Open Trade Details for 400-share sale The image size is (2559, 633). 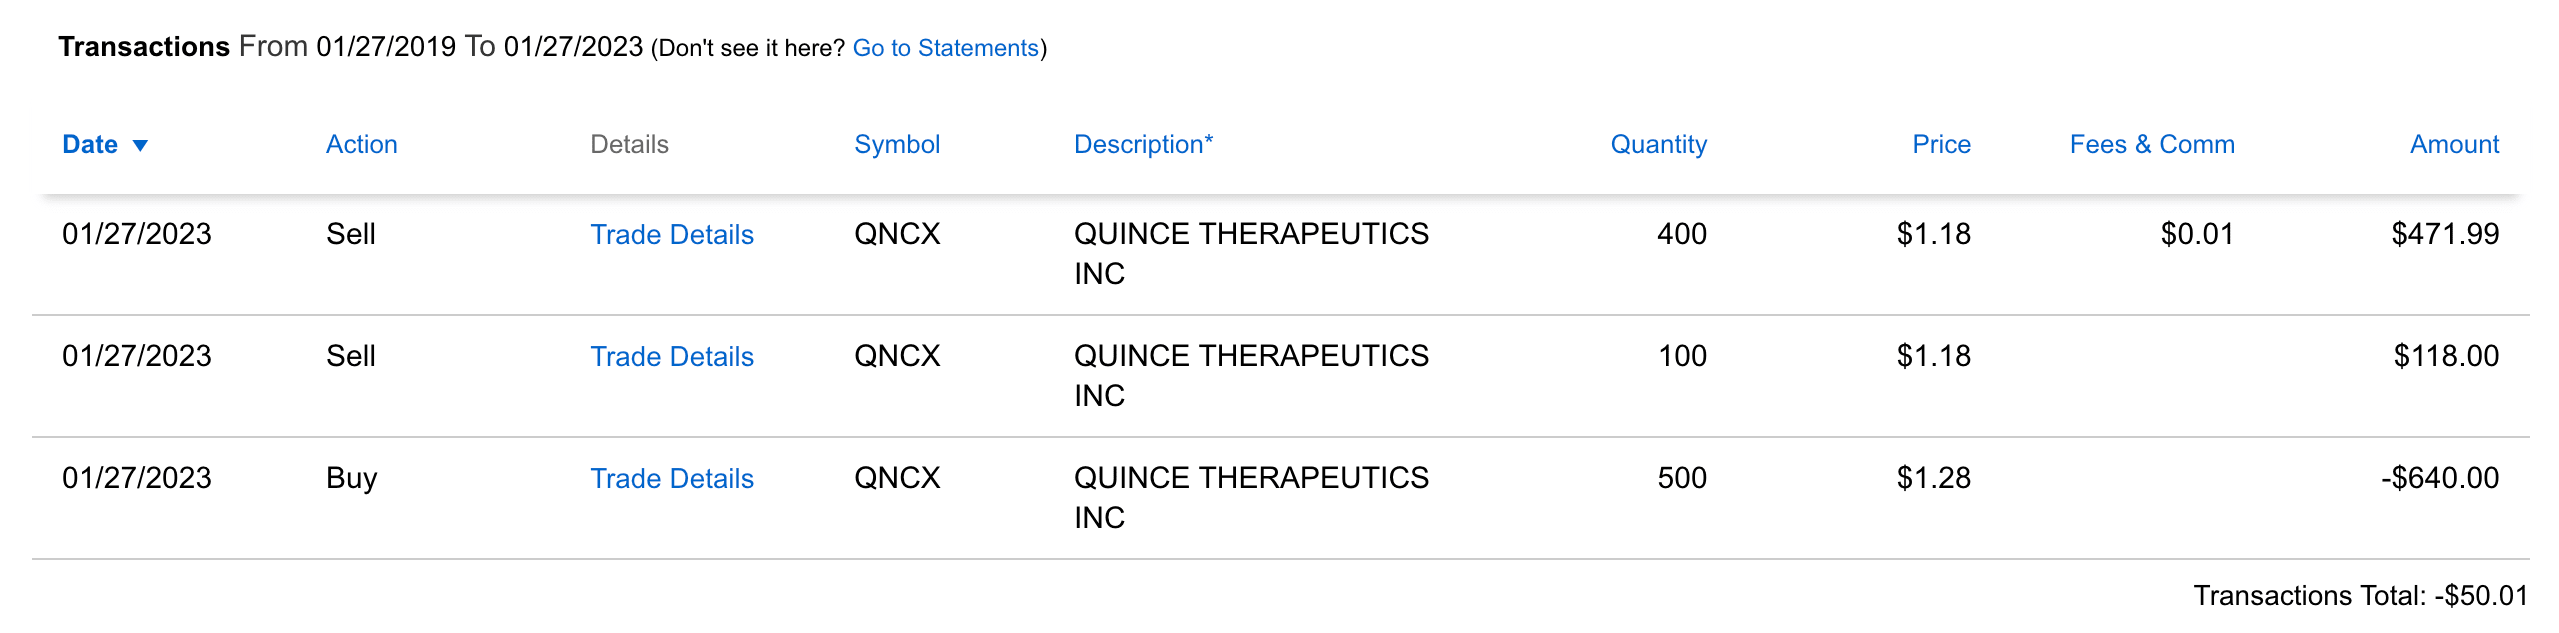click(x=671, y=235)
